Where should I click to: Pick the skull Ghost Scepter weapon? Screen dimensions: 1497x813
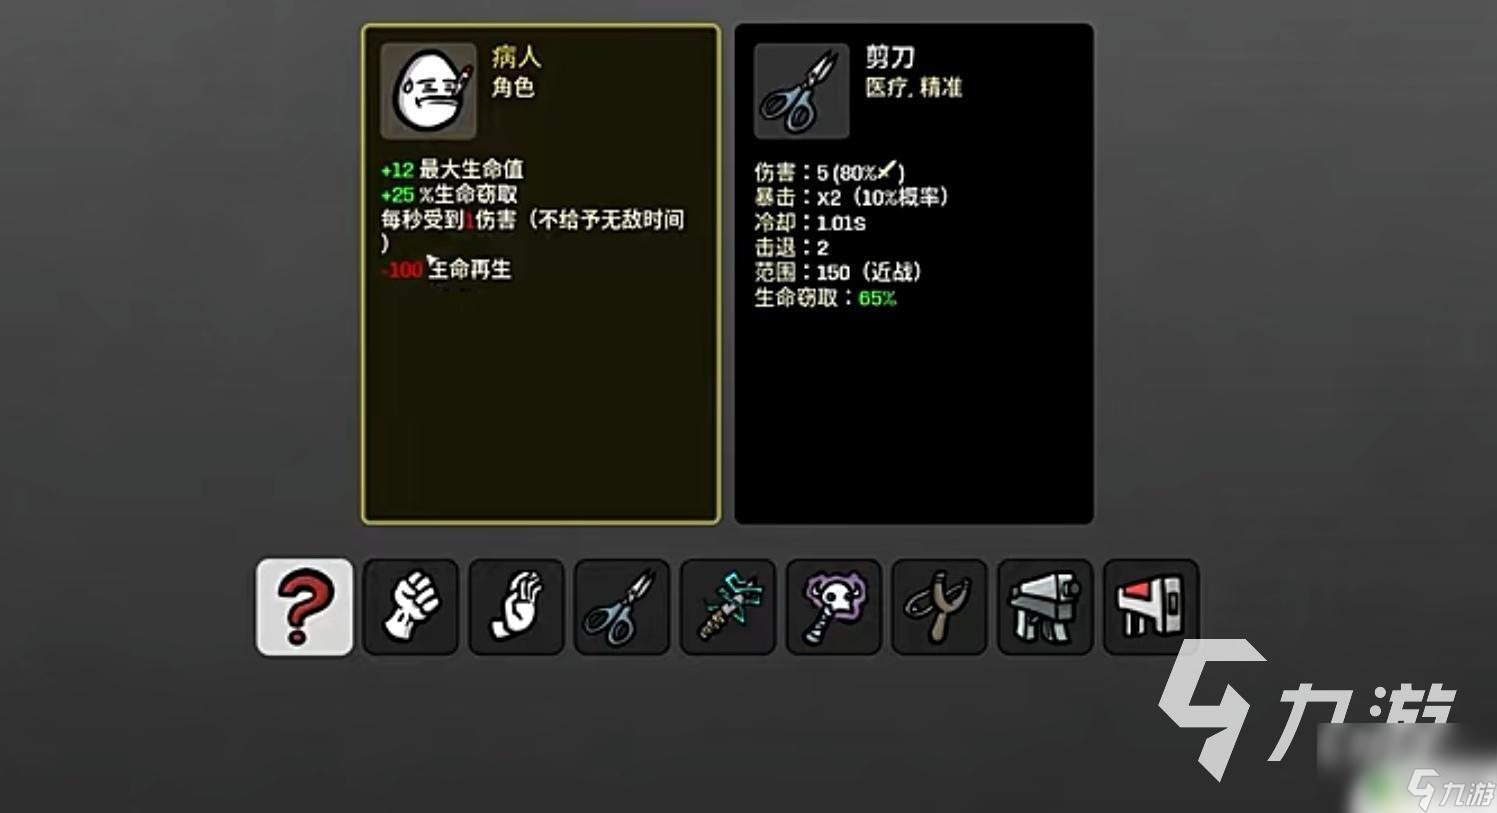click(x=833, y=607)
